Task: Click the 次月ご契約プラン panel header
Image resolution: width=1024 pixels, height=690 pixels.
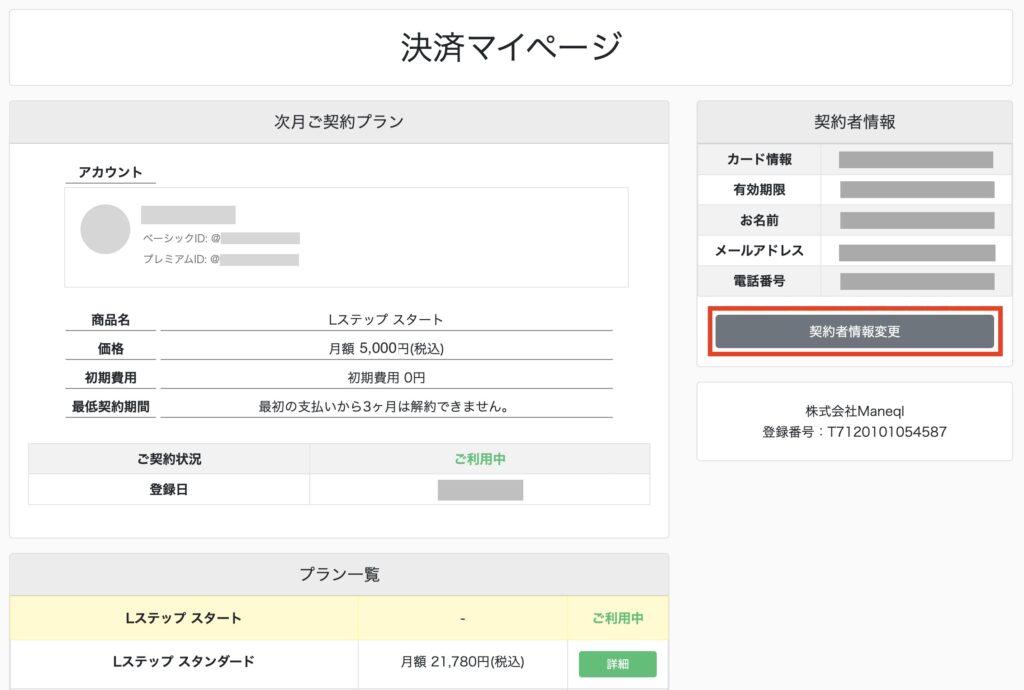Action: (x=339, y=122)
